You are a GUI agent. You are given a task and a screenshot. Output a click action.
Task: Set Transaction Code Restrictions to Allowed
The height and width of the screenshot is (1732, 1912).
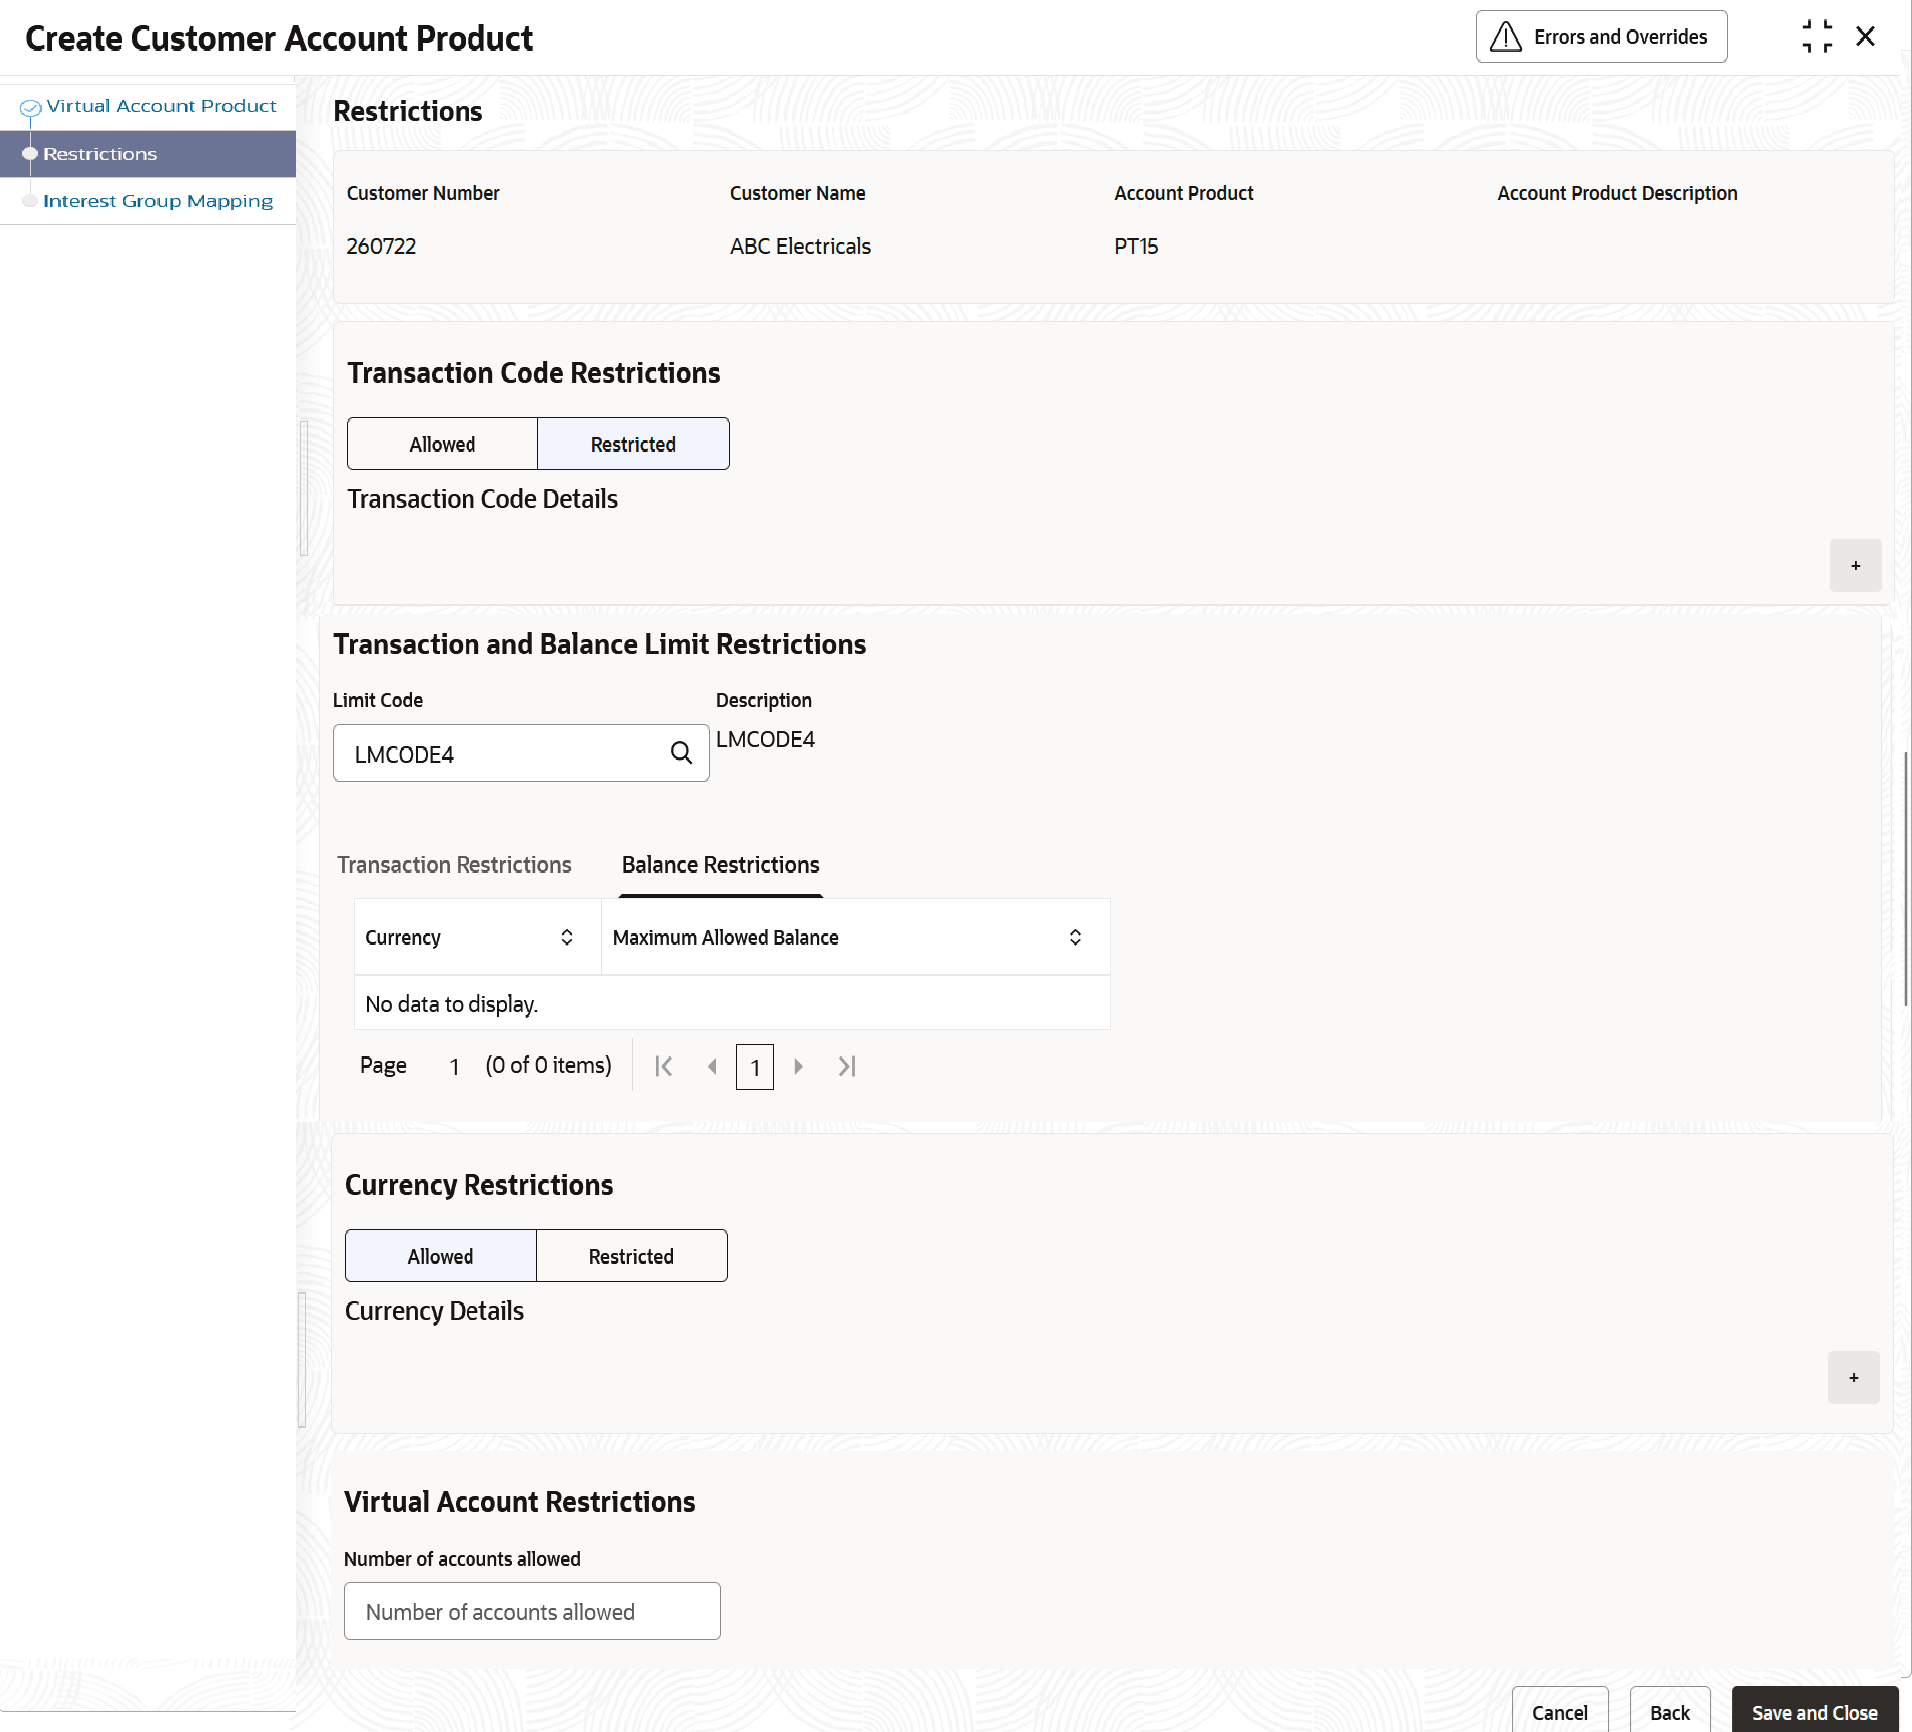click(442, 444)
